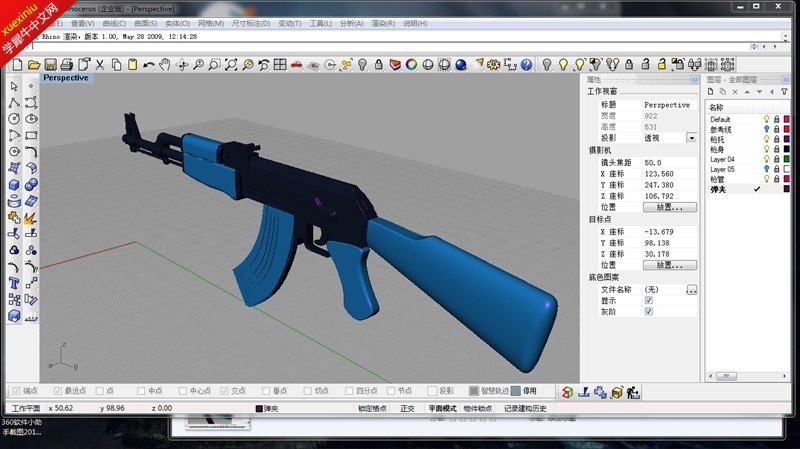The image size is (800, 449).
Task: Toggle 平面模式 in status bar
Action: 442,408
